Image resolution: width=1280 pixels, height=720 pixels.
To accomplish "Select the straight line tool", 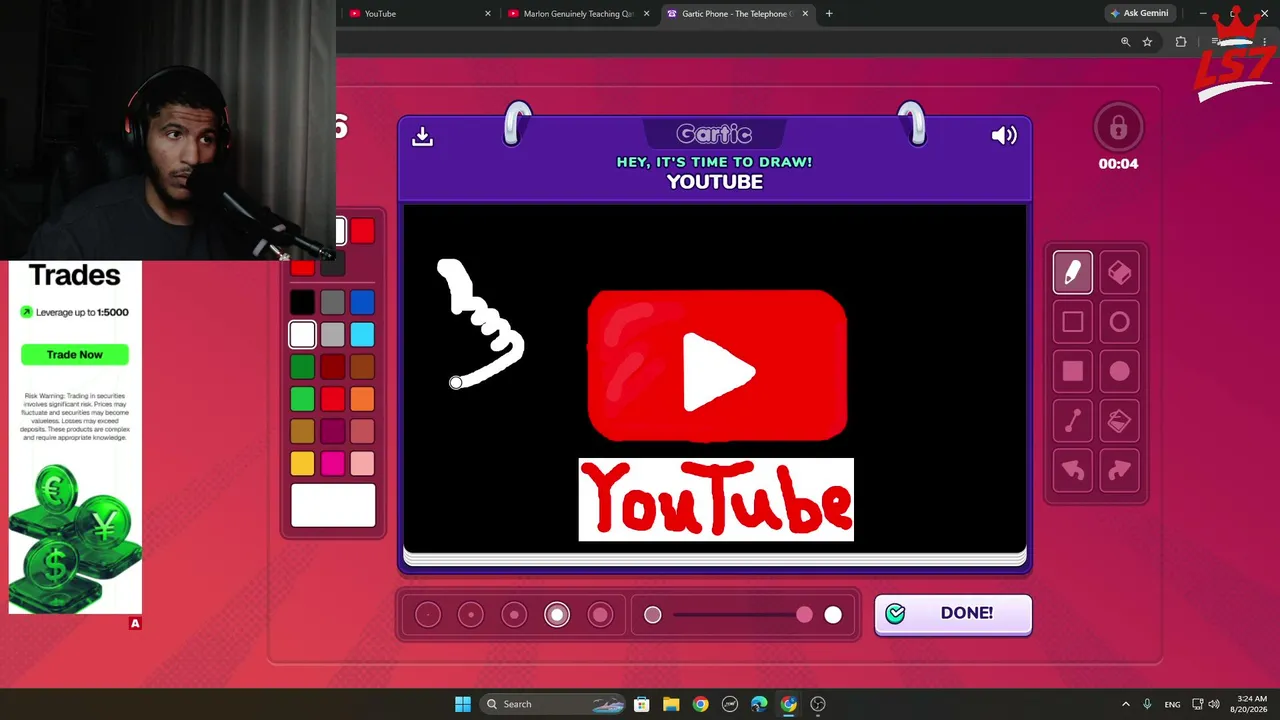I will coord(1072,421).
